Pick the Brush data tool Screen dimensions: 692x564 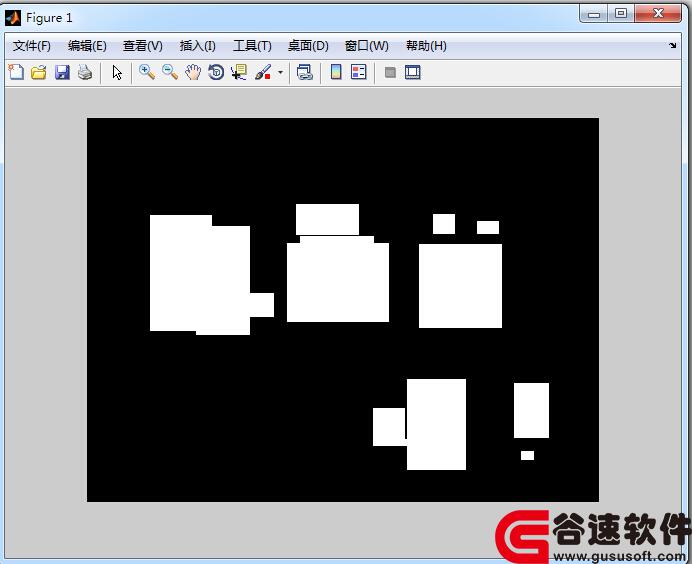263,72
